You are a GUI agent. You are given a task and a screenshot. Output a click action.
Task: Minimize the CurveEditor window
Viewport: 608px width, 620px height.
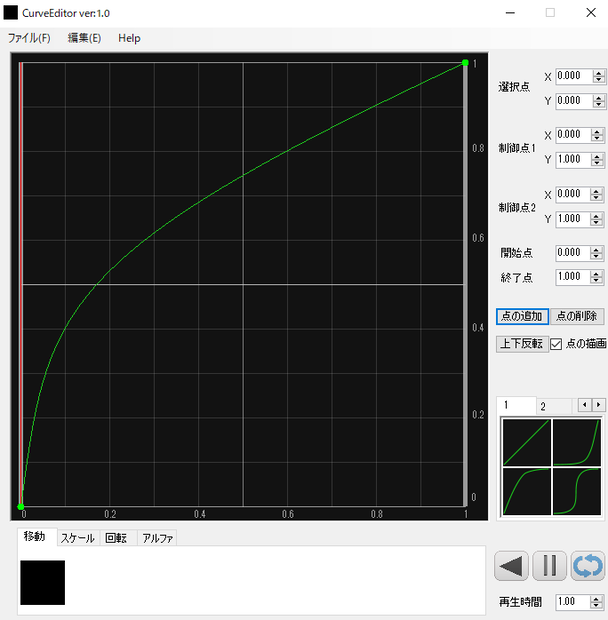click(510, 13)
